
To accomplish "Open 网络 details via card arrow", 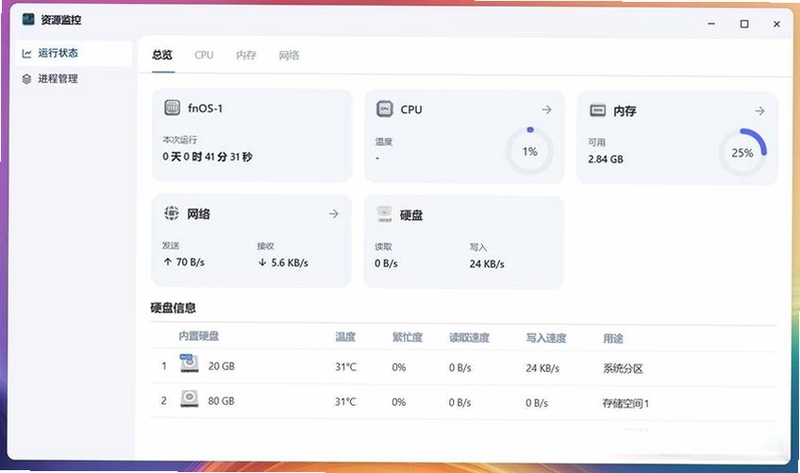I will click(334, 214).
